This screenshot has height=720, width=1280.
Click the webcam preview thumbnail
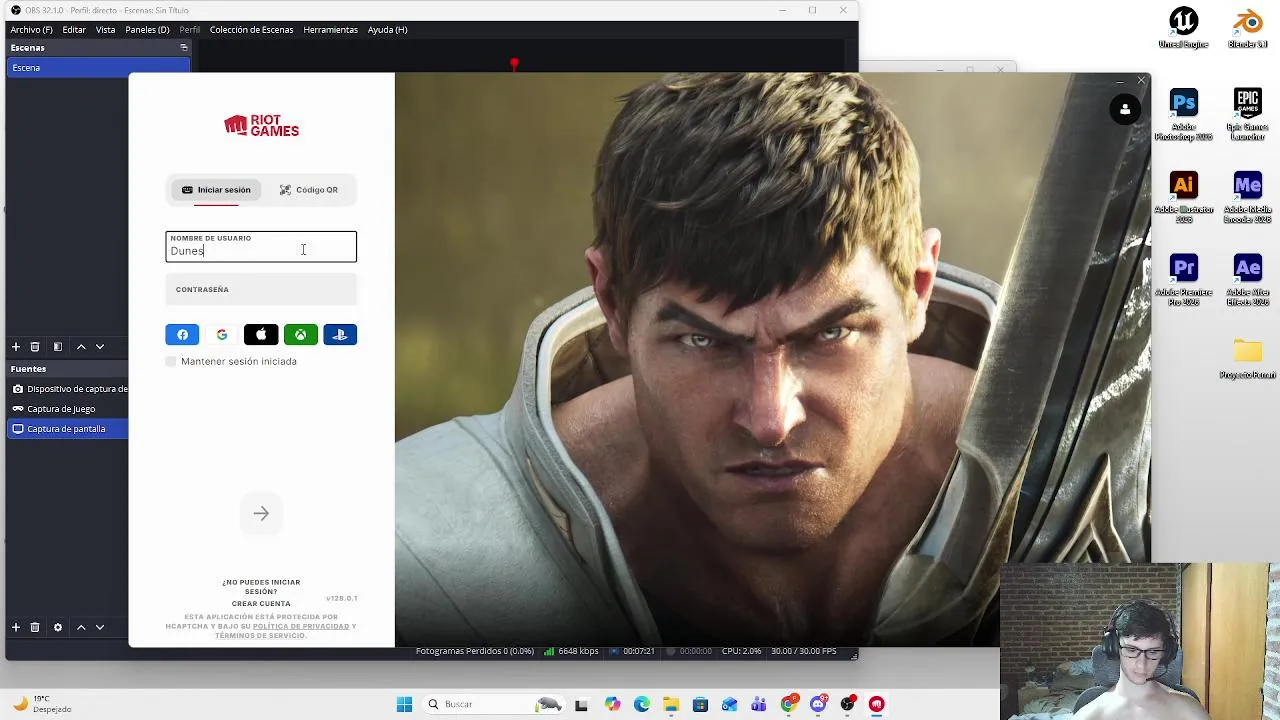(1139, 640)
